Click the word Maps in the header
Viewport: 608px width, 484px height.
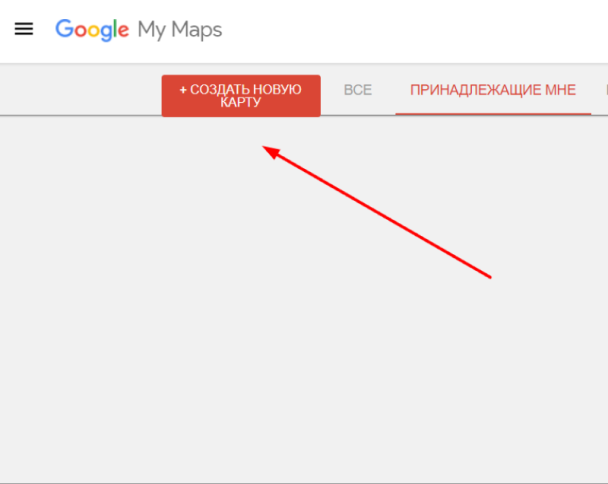coord(197,30)
